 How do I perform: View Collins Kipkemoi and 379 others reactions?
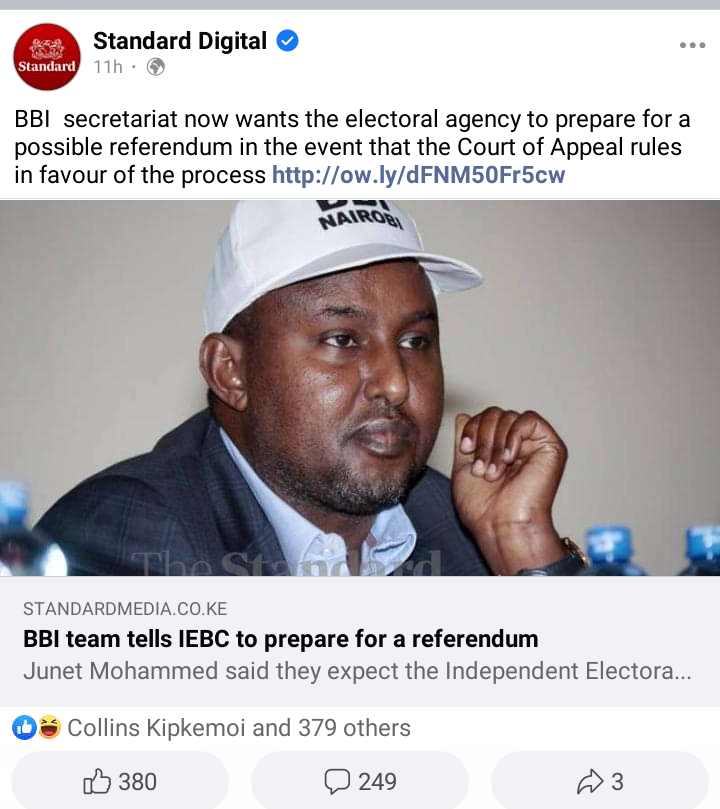click(239, 728)
